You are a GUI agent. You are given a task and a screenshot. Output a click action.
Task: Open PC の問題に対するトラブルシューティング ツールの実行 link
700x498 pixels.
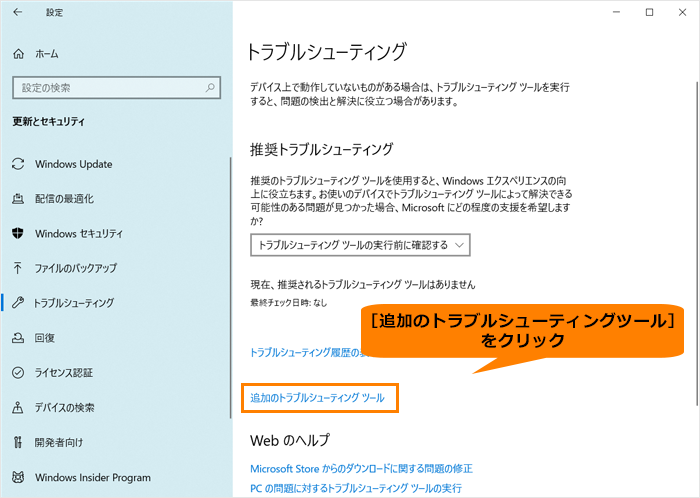click(x=356, y=488)
